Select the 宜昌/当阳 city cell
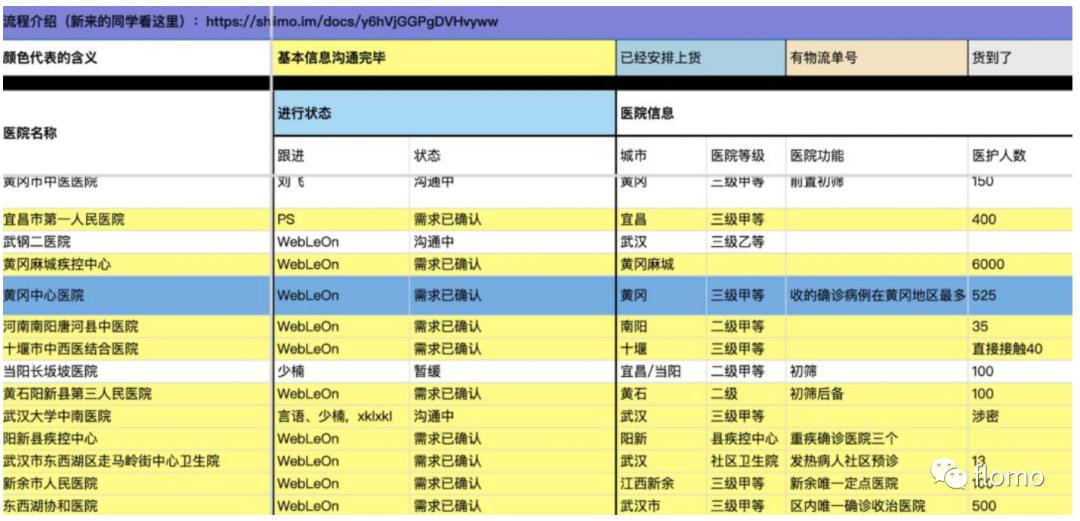 661,371
